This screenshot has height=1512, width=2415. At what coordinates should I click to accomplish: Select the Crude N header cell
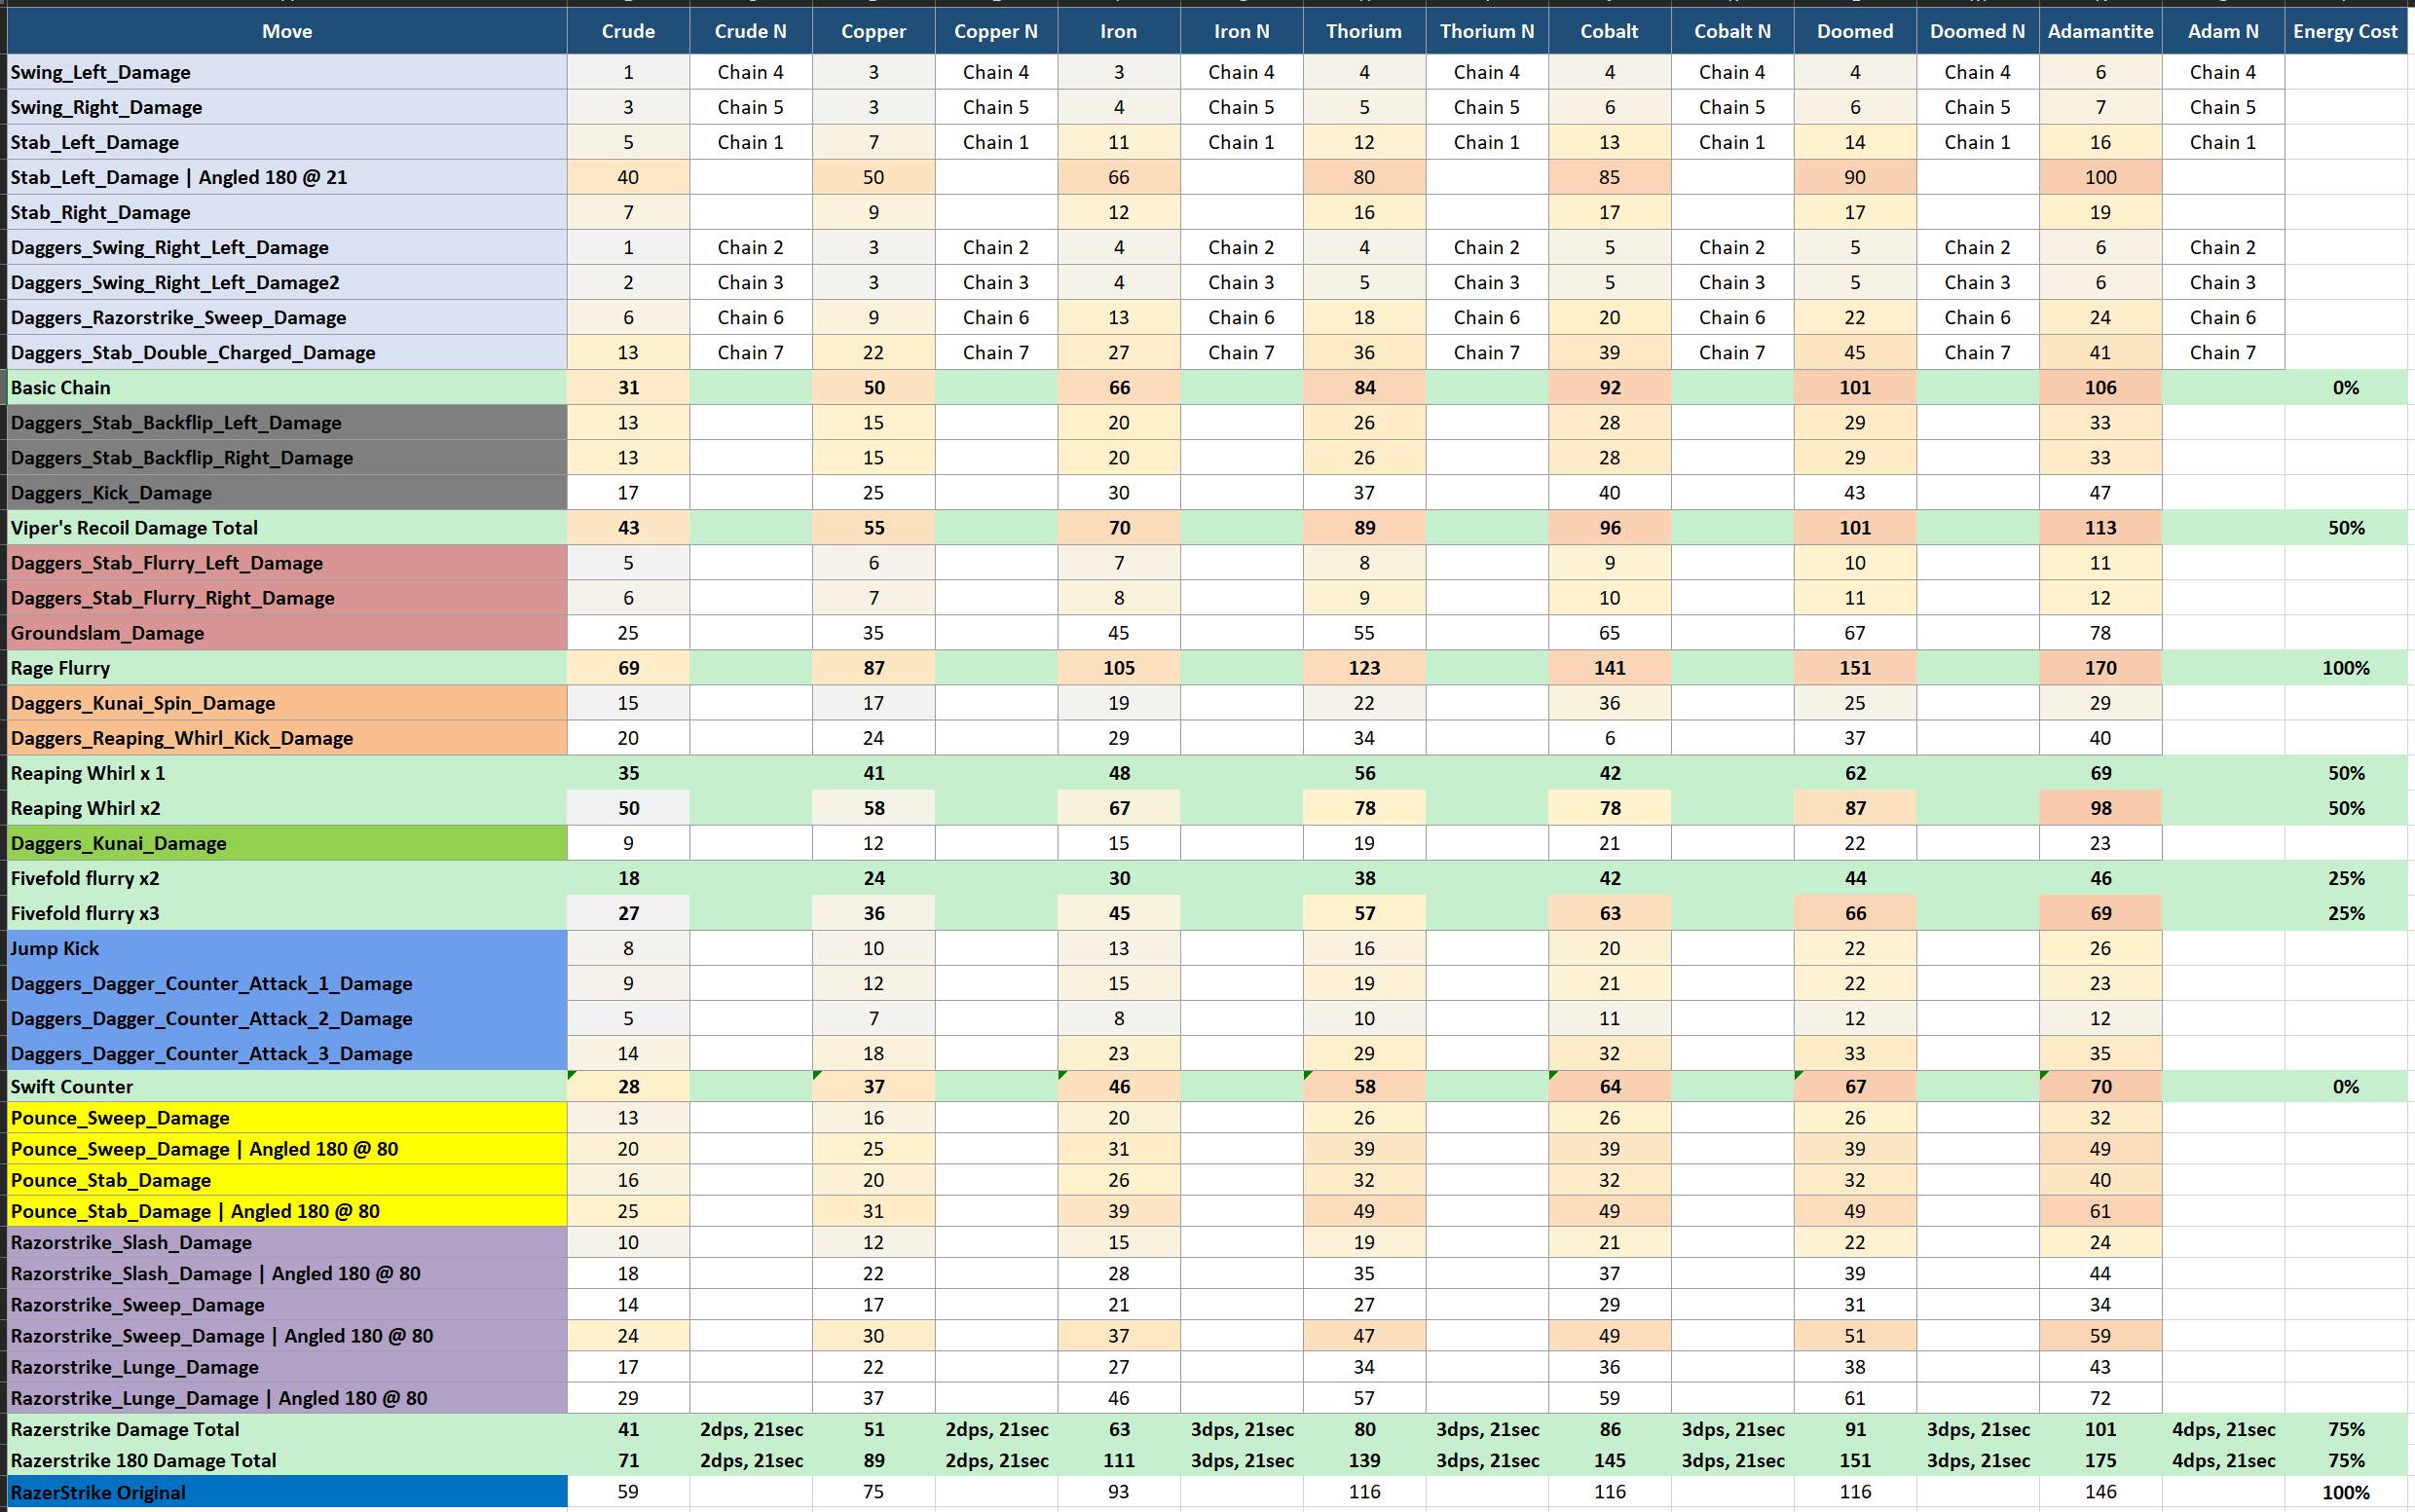750,31
